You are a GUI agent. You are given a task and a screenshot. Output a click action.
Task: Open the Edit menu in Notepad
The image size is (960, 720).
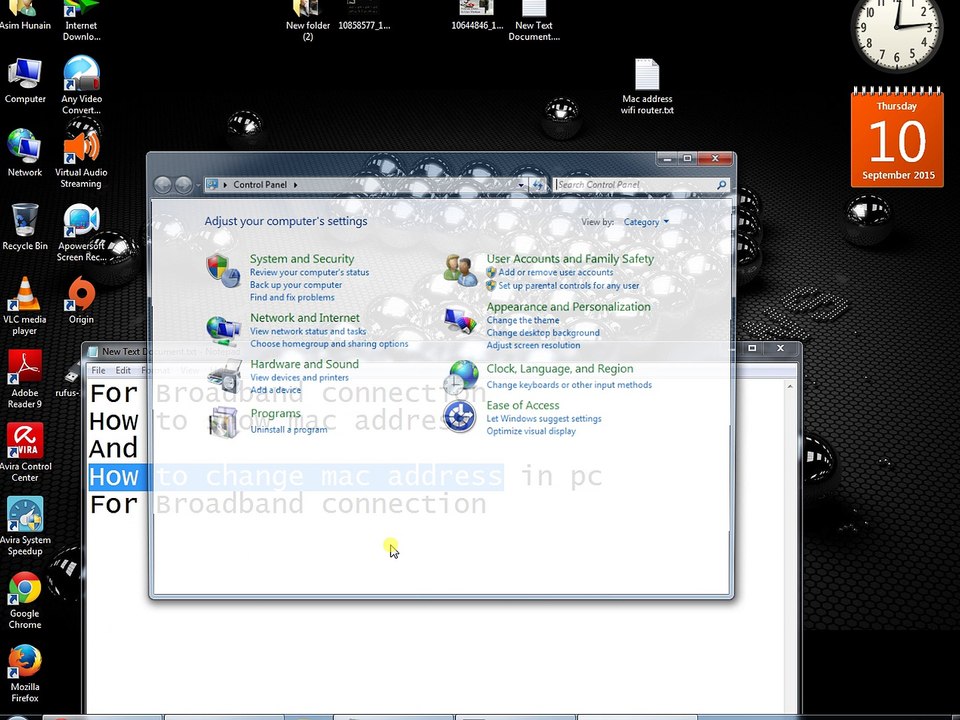pyautogui.click(x=123, y=370)
